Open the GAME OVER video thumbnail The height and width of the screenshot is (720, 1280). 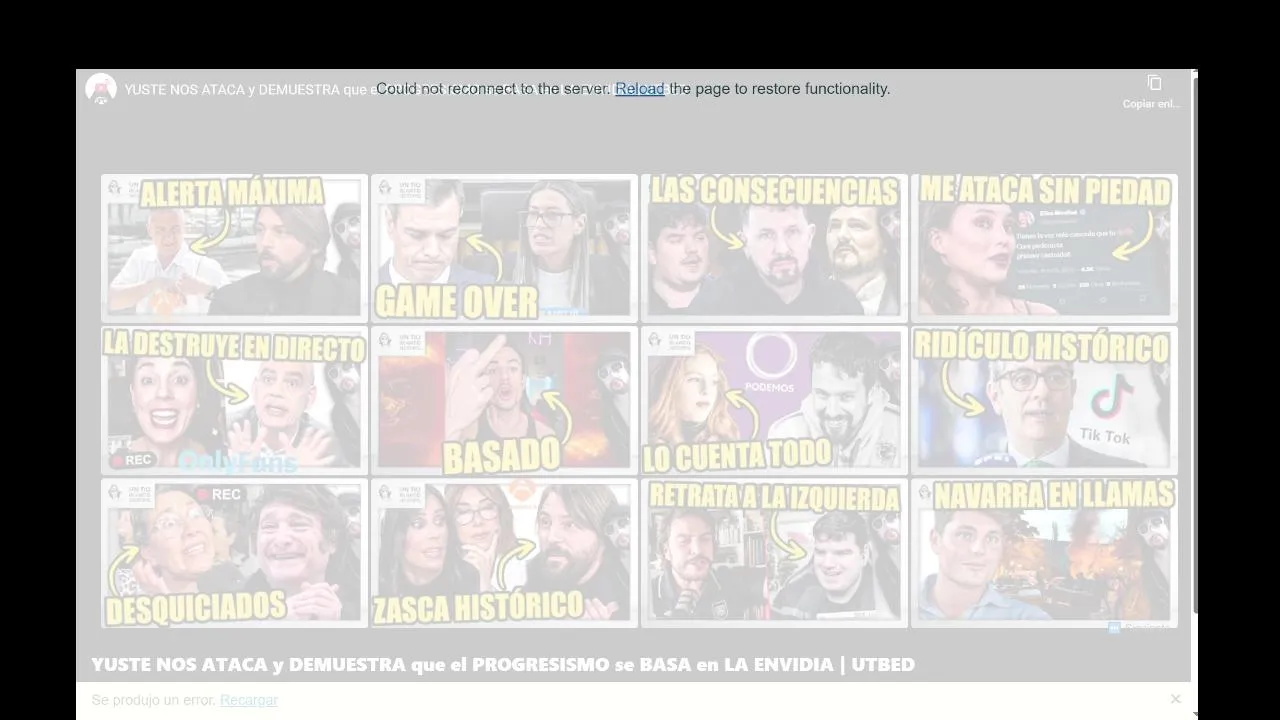click(504, 248)
